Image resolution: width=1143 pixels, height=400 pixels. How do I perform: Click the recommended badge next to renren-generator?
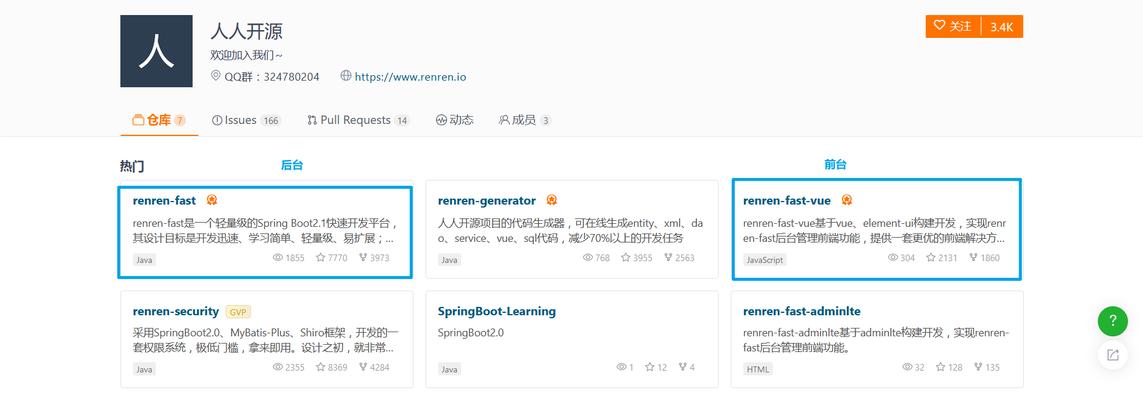pos(552,200)
